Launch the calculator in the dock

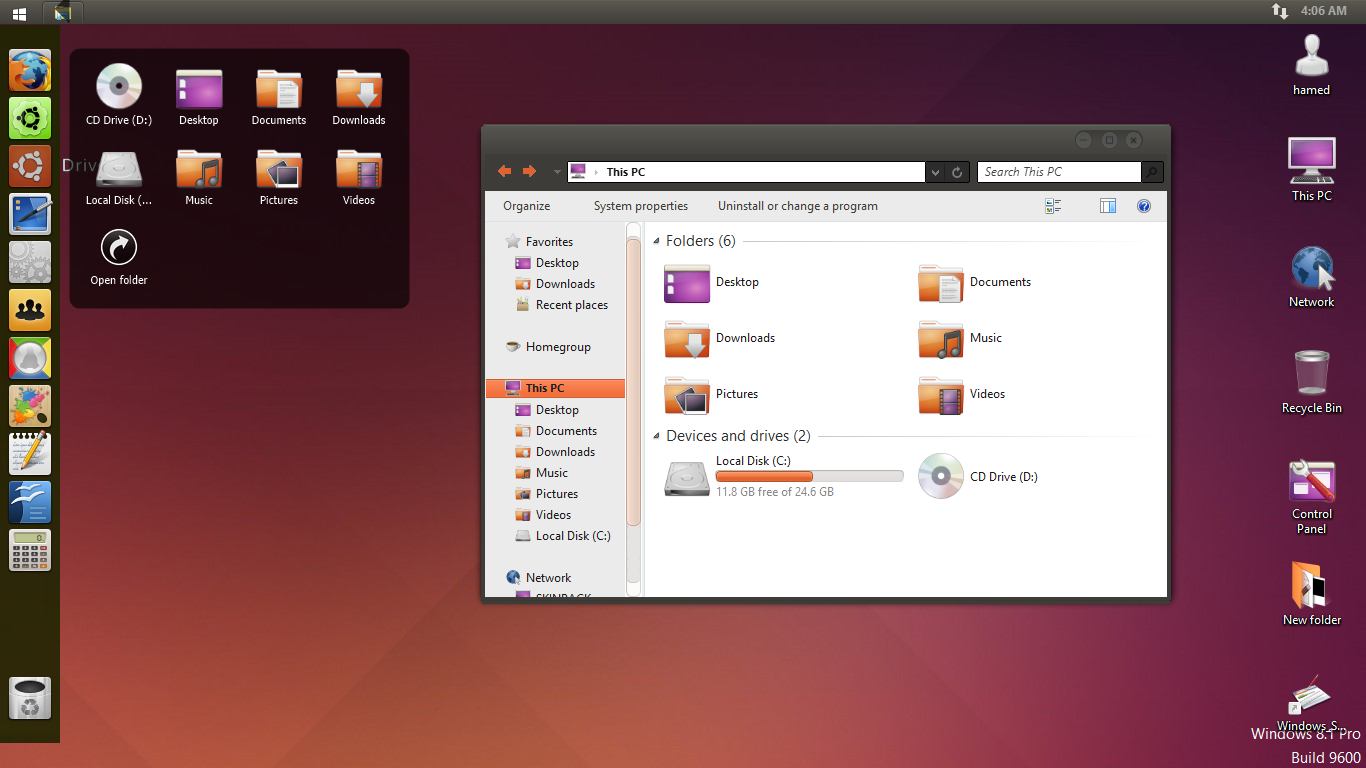(x=30, y=550)
